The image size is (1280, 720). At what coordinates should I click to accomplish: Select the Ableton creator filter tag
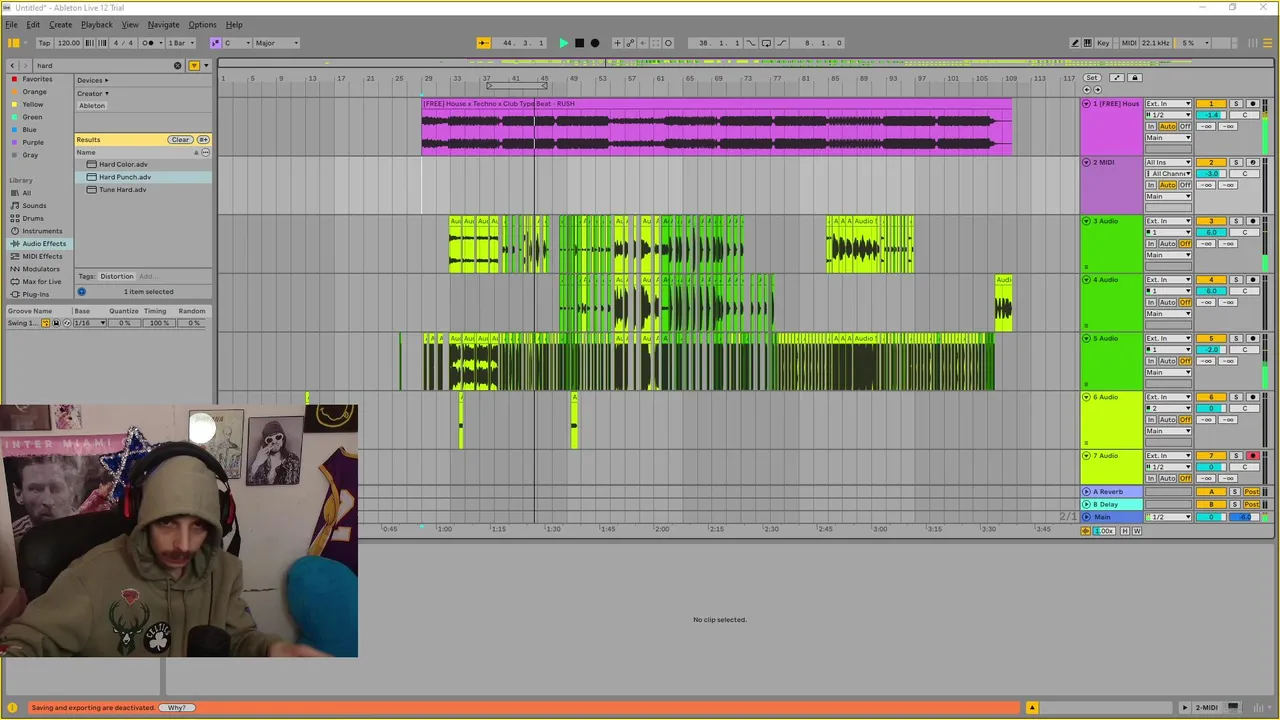click(x=92, y=105)
